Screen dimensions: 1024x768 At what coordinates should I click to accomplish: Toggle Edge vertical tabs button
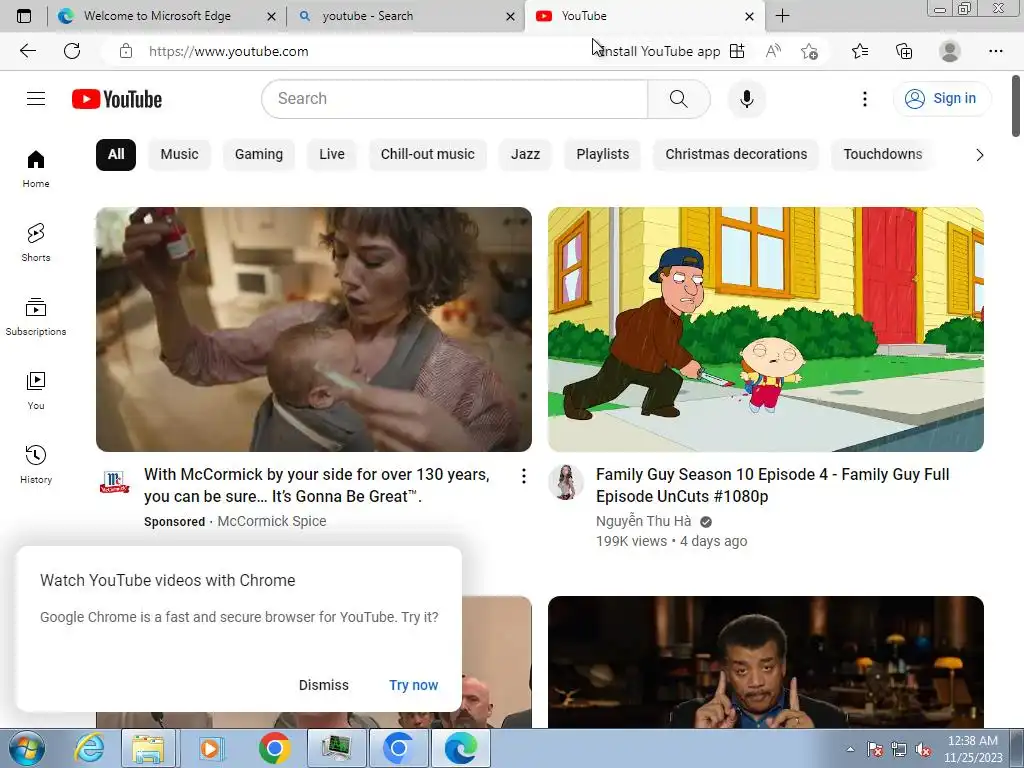[24, 16]
